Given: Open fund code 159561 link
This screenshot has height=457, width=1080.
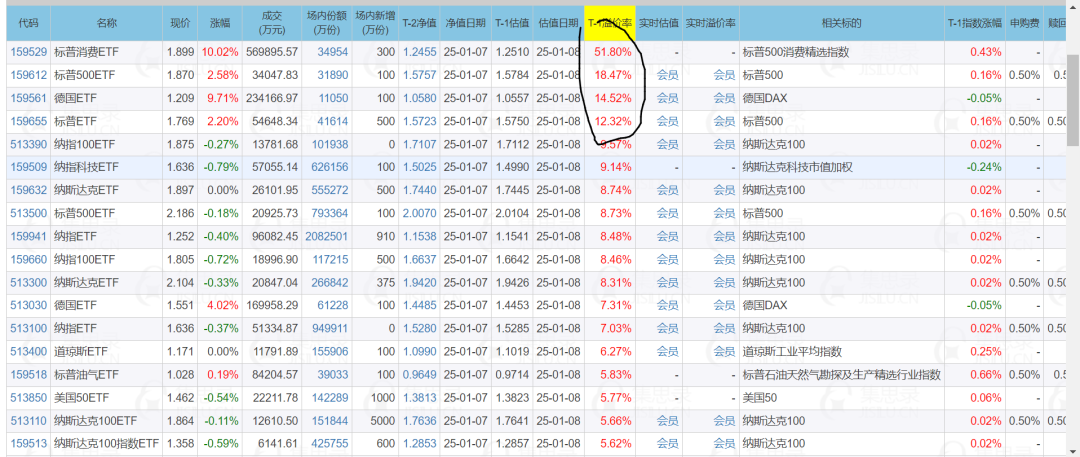Looking at the screenshot, I should point(28,98).
